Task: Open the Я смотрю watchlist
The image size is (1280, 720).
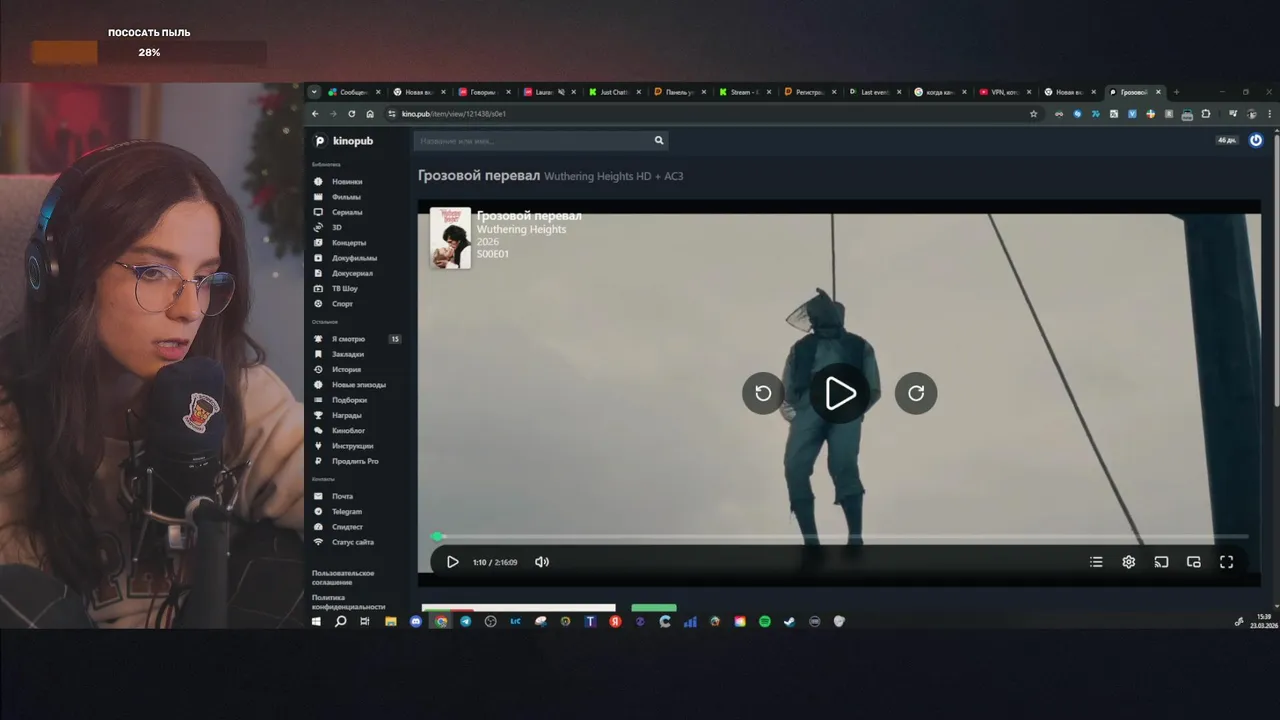Action: point(348,339)
